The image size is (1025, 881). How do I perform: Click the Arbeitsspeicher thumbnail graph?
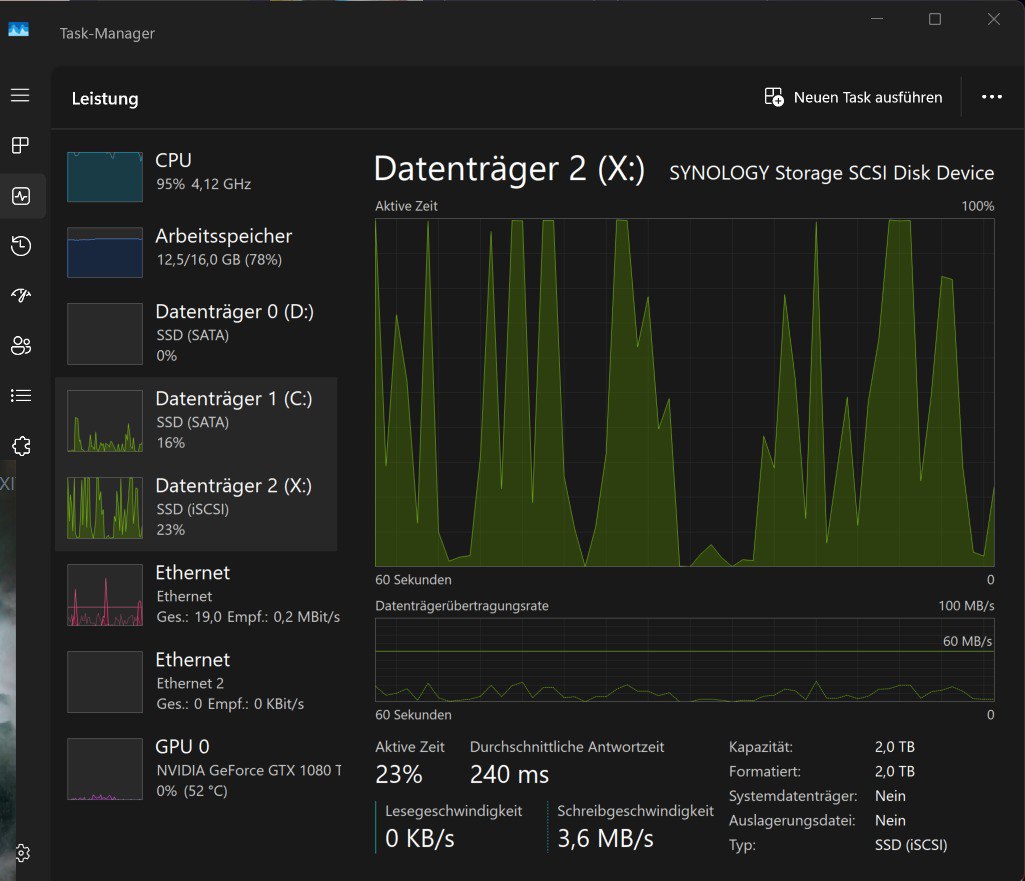pos(105,252)
